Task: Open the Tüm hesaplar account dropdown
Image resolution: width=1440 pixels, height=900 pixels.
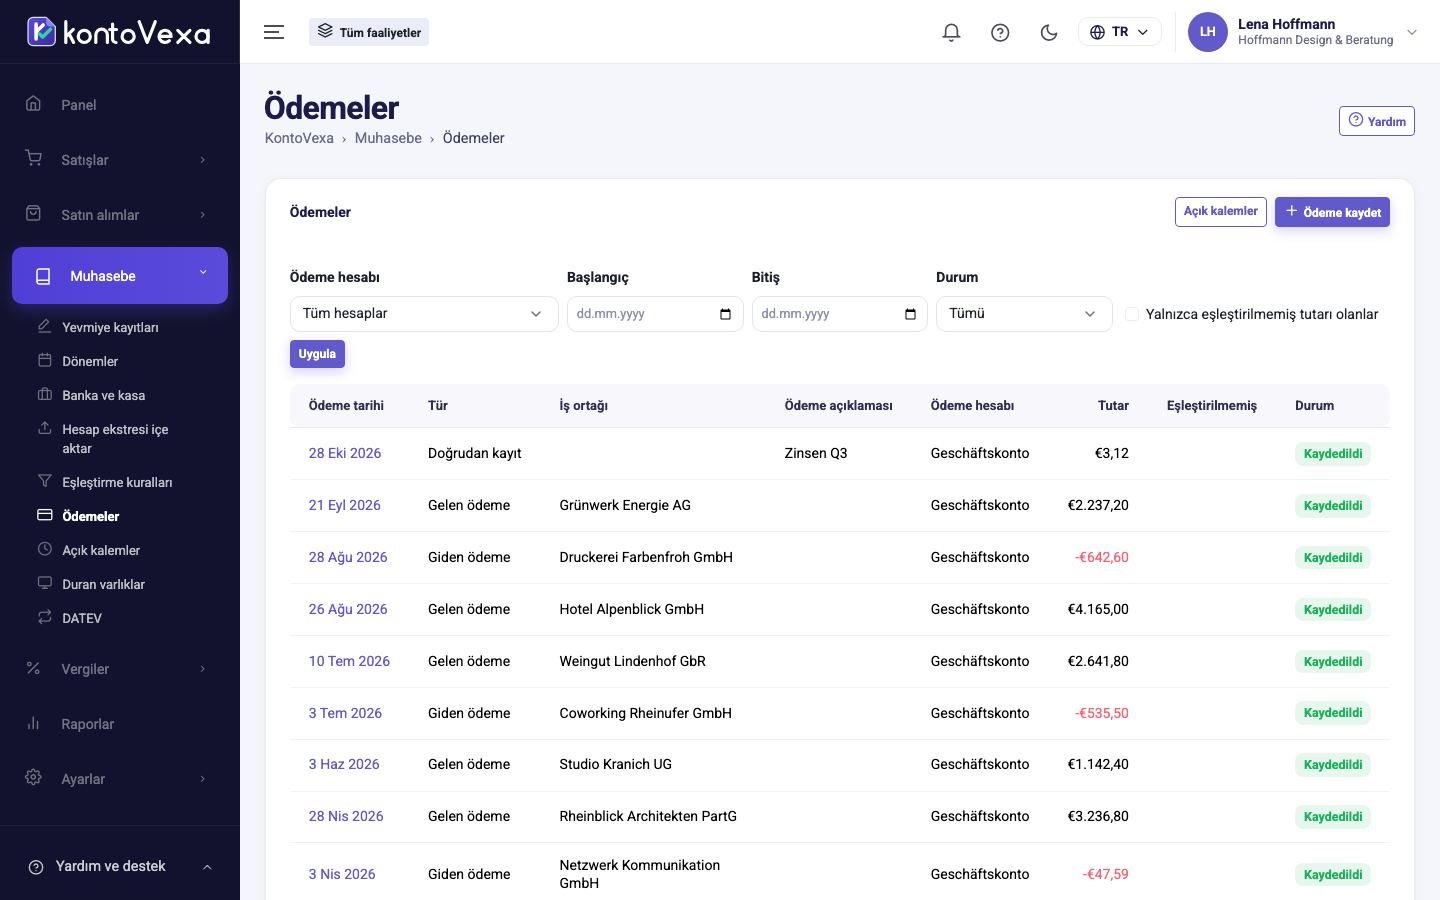Action: coord(424,314)
